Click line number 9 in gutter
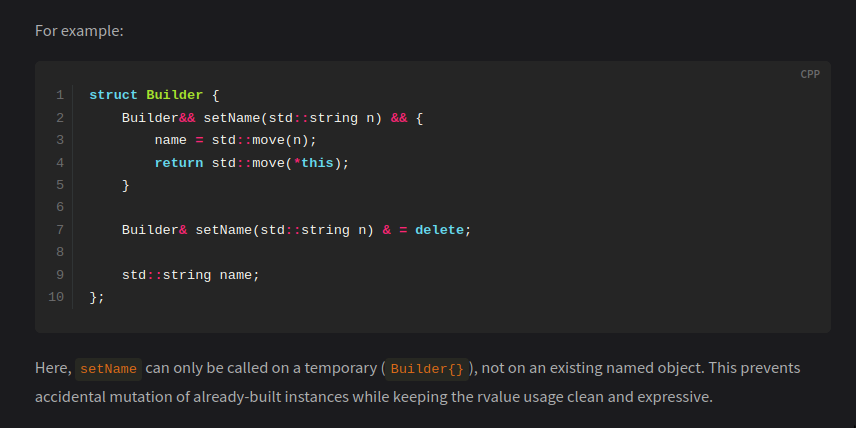 pos(60,275)
